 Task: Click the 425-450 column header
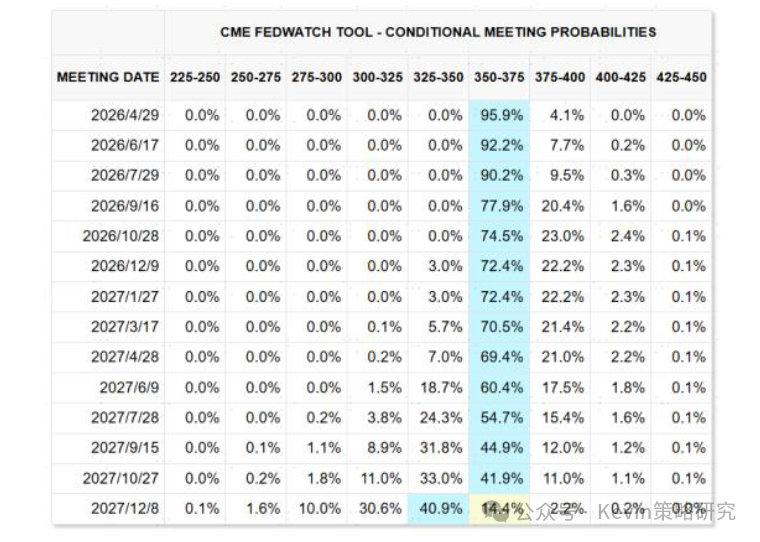681,77
